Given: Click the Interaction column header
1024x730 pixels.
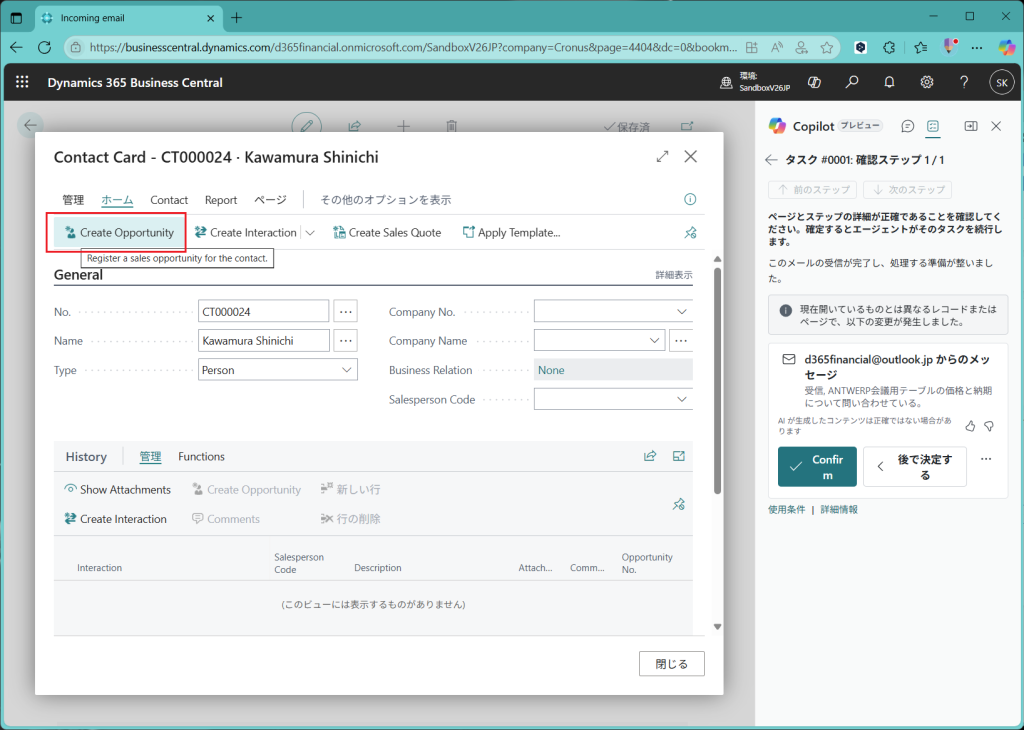Looking at the screenshot, I should point(99,567).
